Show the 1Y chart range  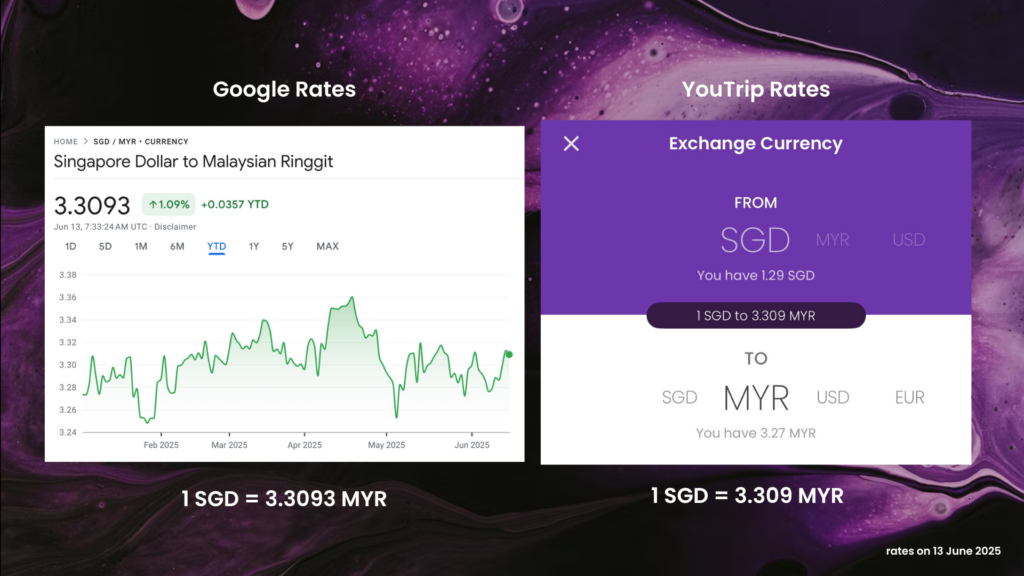pos(254,246)
